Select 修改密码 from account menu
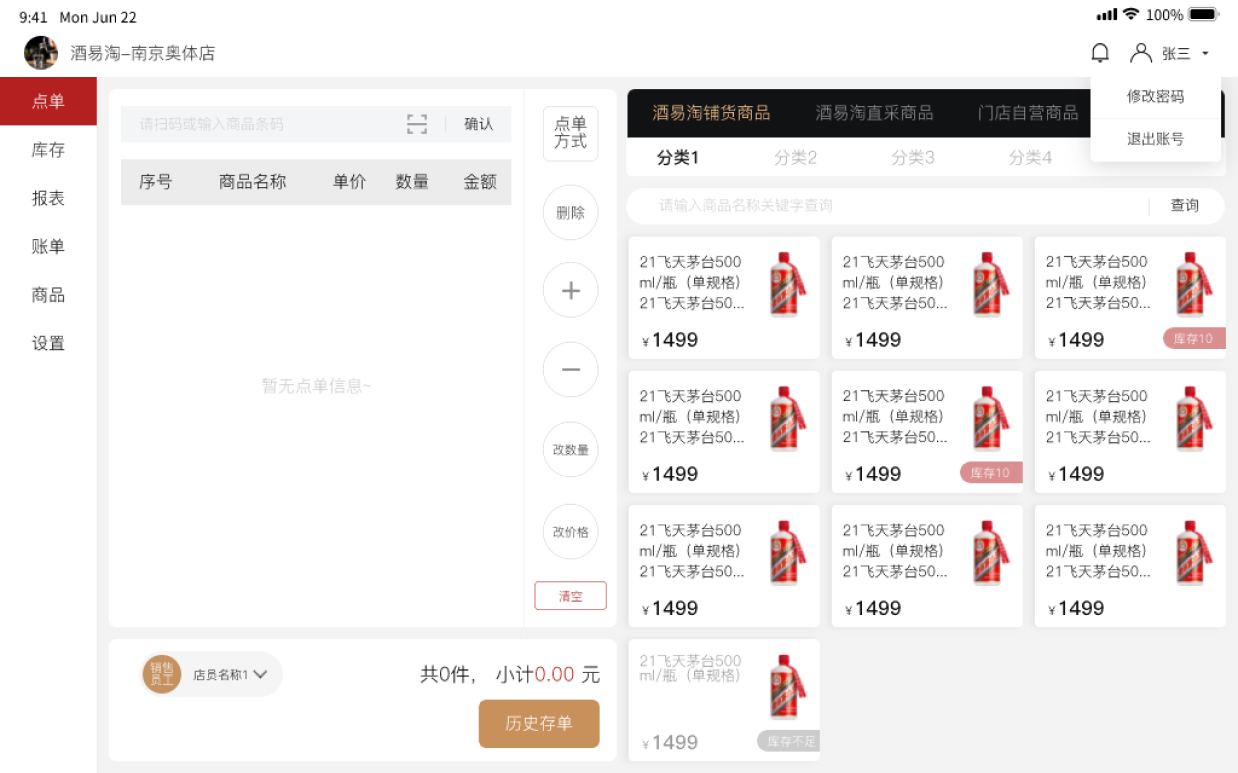Image resolution: width=1238 pixels, height=773 pixels. coord(1156,97)
